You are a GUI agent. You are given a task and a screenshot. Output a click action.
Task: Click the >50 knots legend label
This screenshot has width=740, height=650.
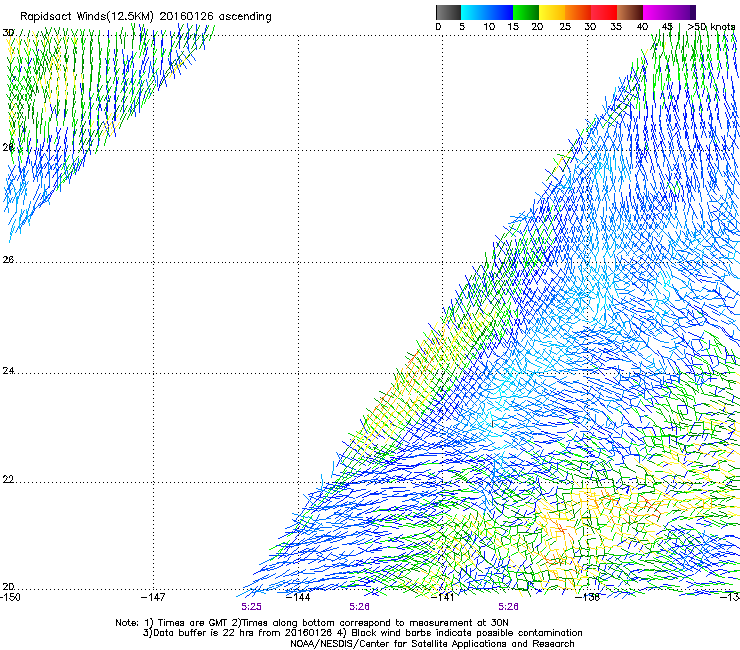click(x=711, y=27)
